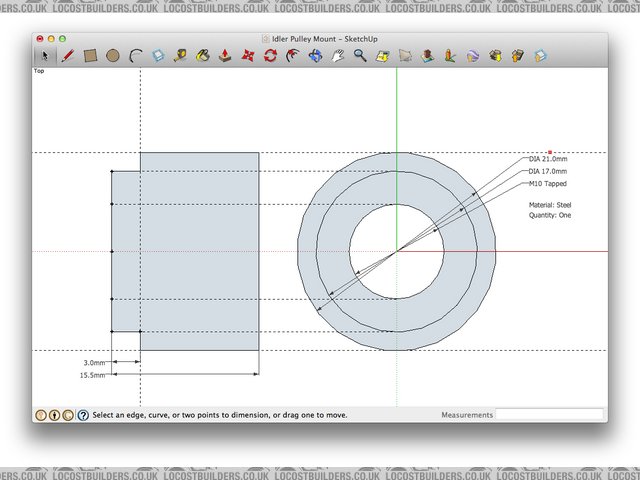The width and height of the screenshot is (640, 480).
Task: Click the Measurements input box
Action: [549, 414]
